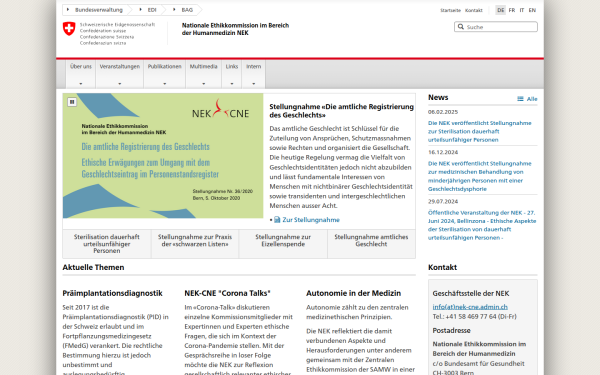The width and height of the screenshot is (600, 375).
Task: Open the BAG breadcrumb link
Action: tap(187, 10)
